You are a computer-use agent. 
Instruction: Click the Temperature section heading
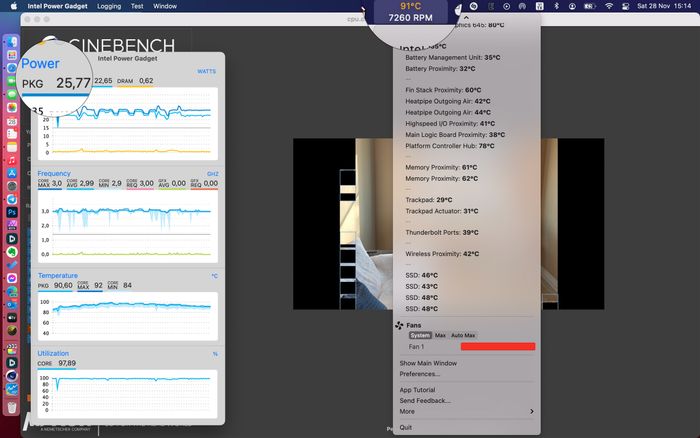pos(58,275)
